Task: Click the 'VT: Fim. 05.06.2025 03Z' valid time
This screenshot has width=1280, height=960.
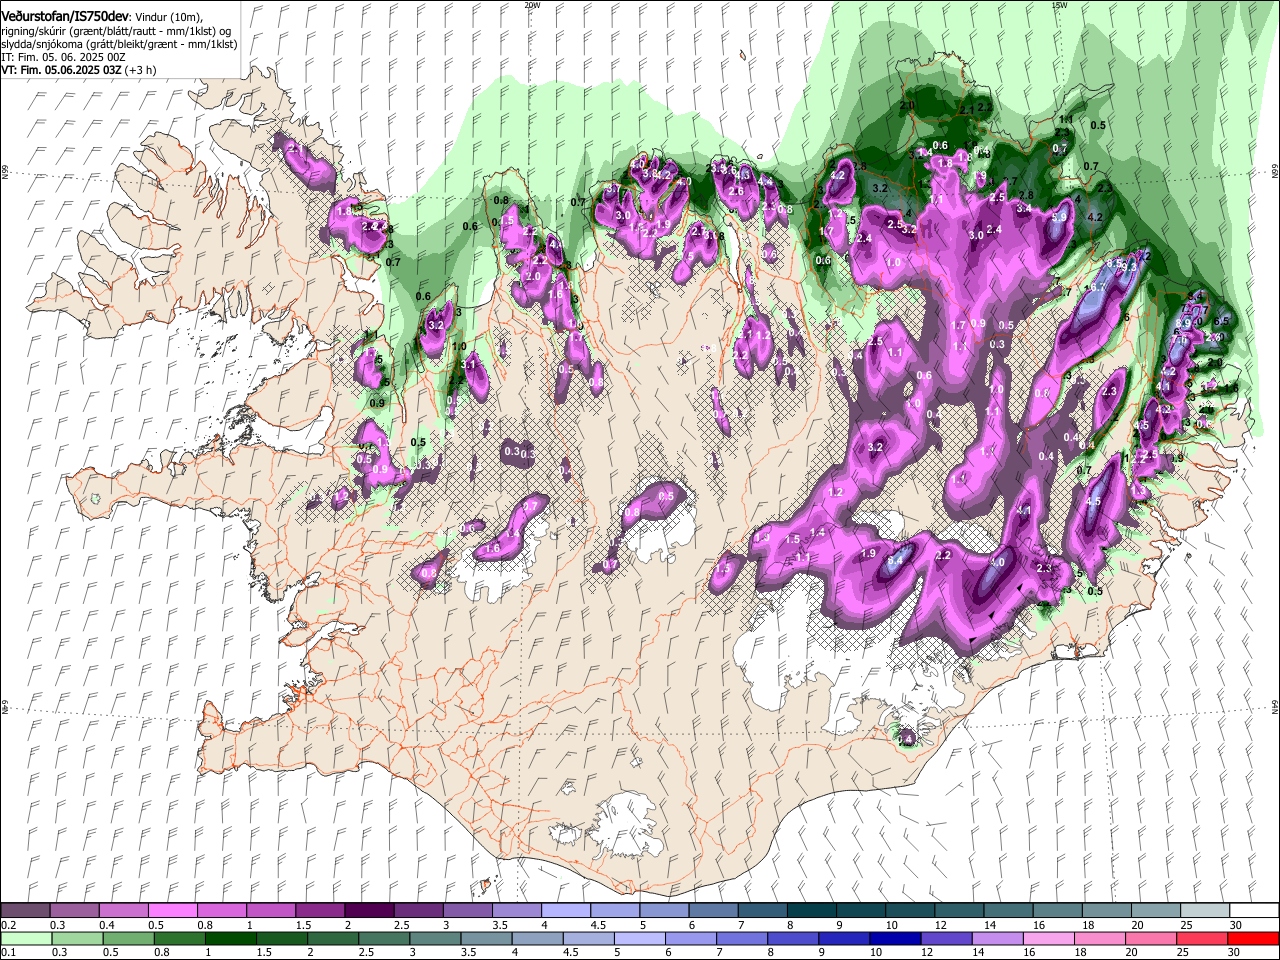Action: pyautogui.click(x=61, y=70)
